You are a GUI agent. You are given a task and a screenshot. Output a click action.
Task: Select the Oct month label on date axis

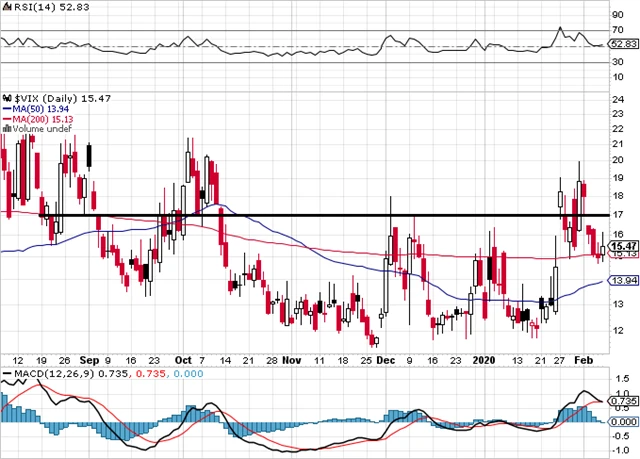[183, 358]
